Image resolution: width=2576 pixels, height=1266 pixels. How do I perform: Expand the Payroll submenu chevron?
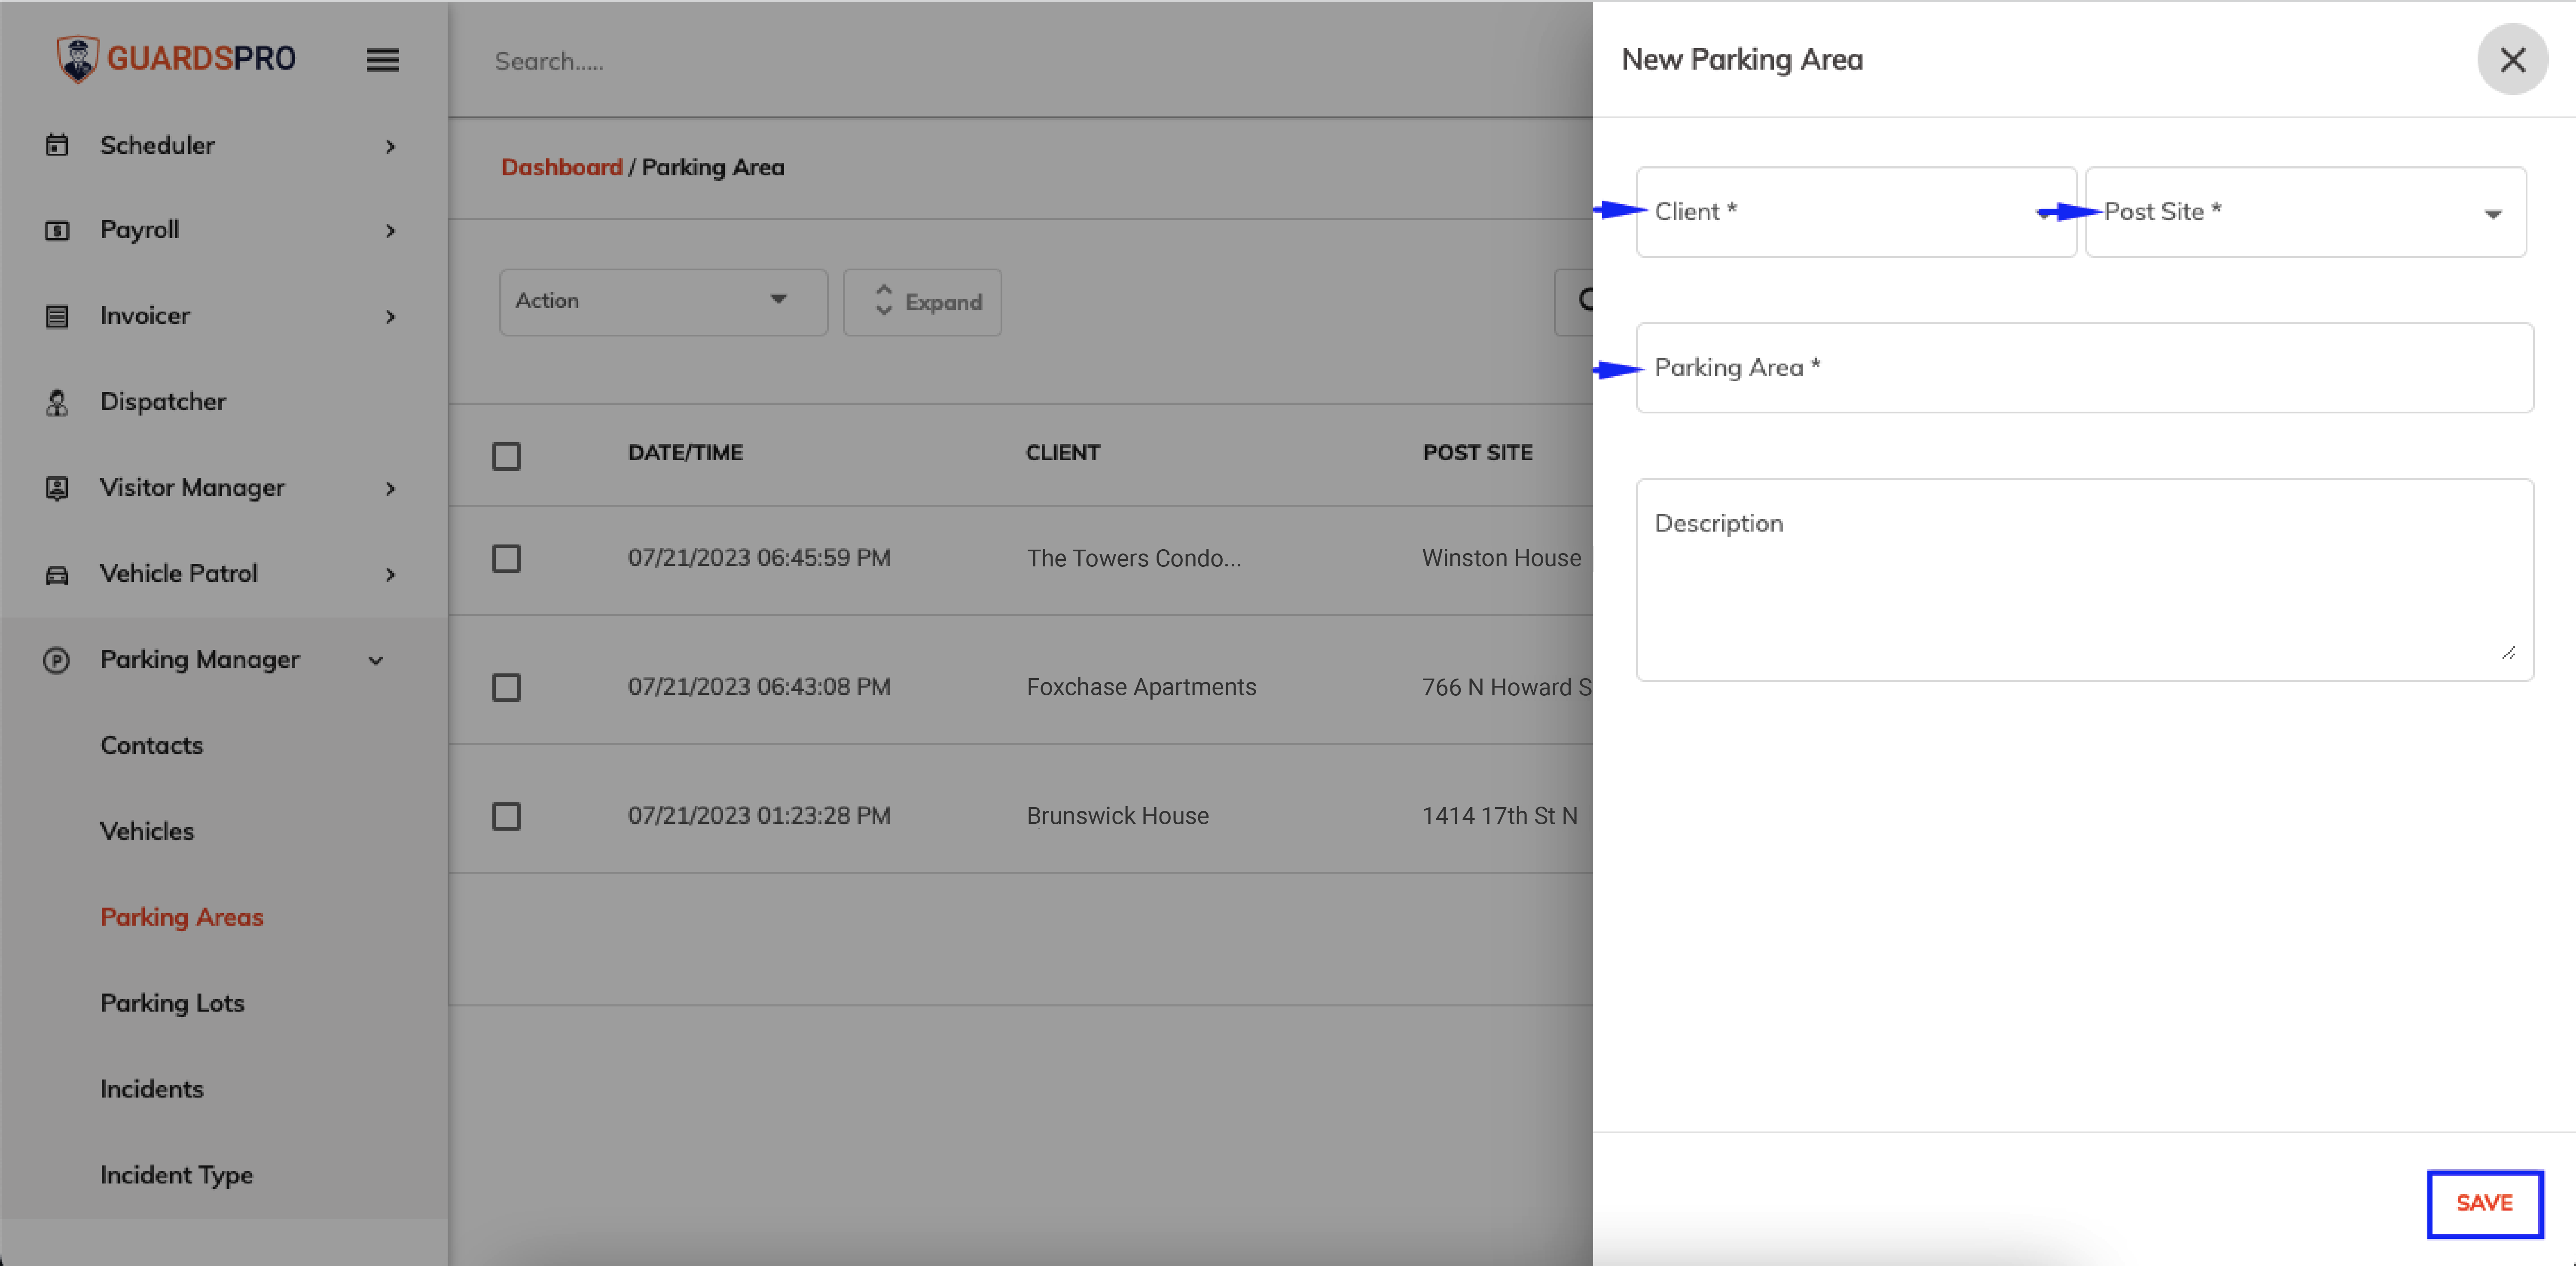coord(390,231)
